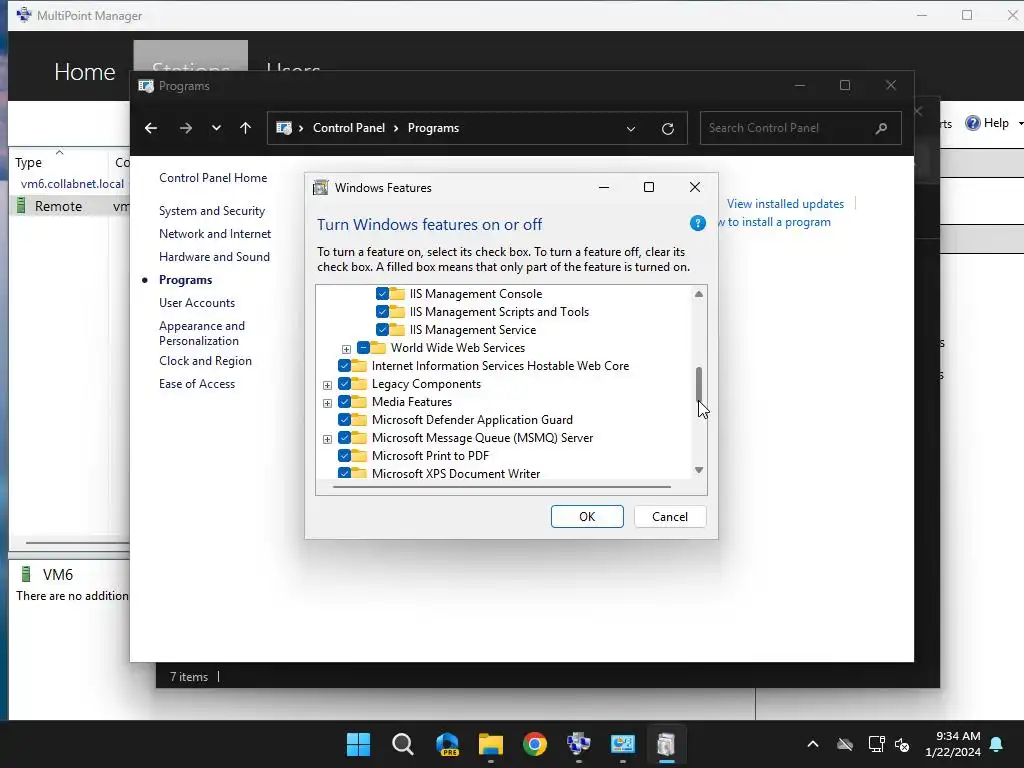Open File Explorer from taskbar
The image size is (1024, 768).
pyautogui.click(x=490, y=744)
